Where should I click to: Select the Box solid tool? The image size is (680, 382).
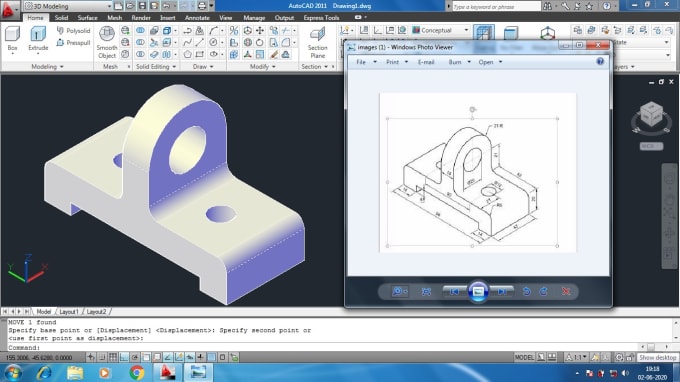(x=13, y=39)
